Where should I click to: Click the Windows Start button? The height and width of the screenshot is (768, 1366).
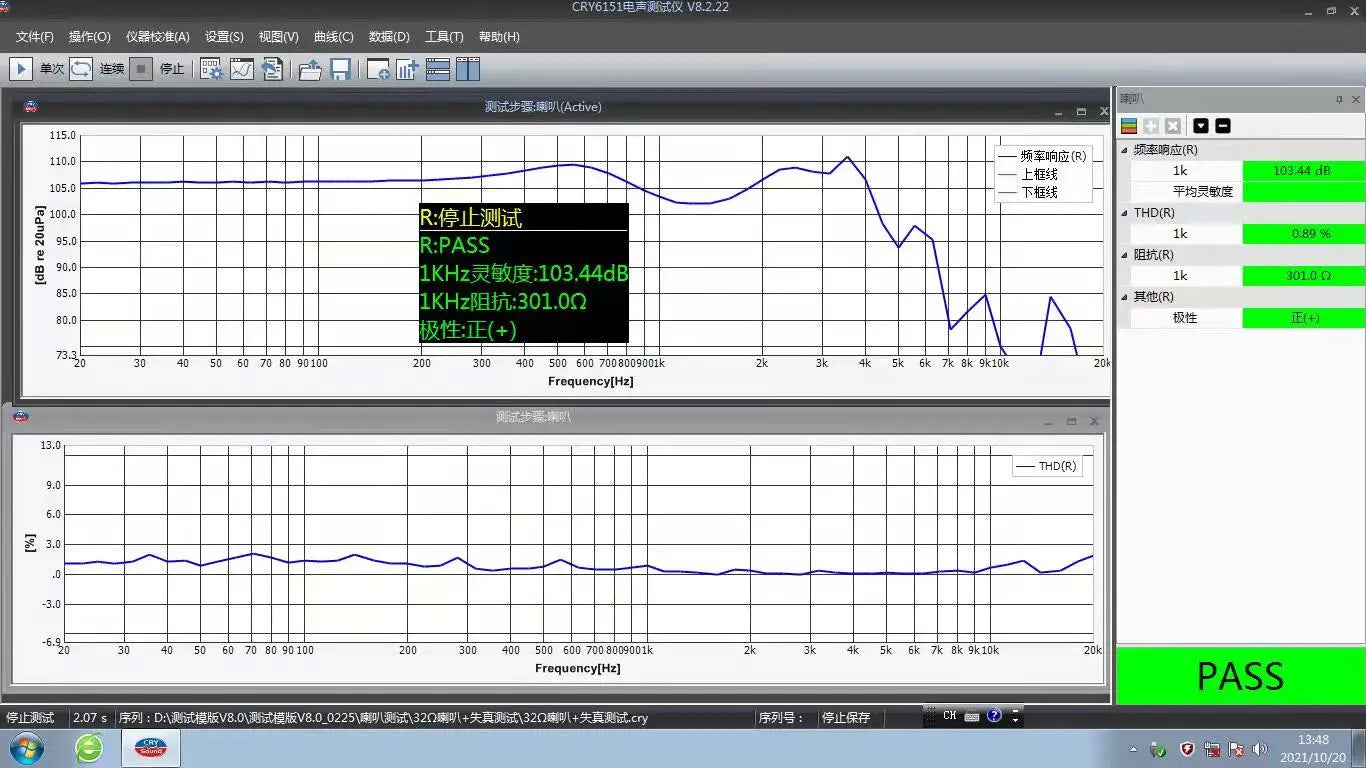point(26,748)
